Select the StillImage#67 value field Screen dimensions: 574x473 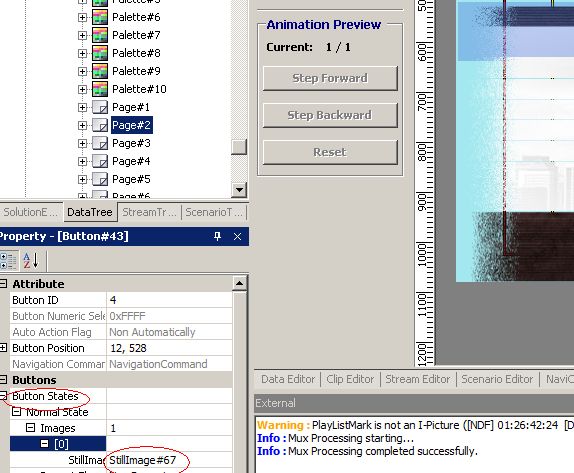click(x=169, y=460)
